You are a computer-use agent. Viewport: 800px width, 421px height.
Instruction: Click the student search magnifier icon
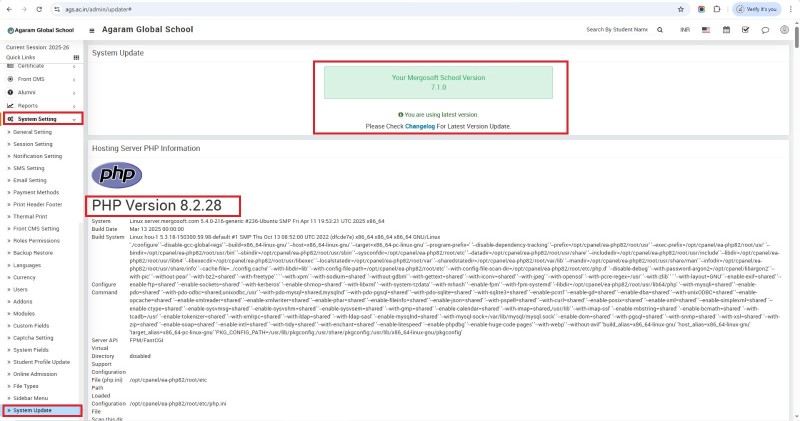[x=660, y=30]
